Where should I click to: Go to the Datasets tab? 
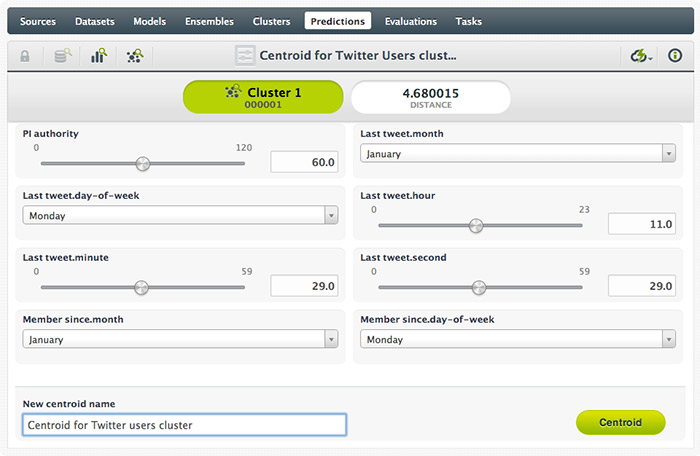tap(95, 21)
